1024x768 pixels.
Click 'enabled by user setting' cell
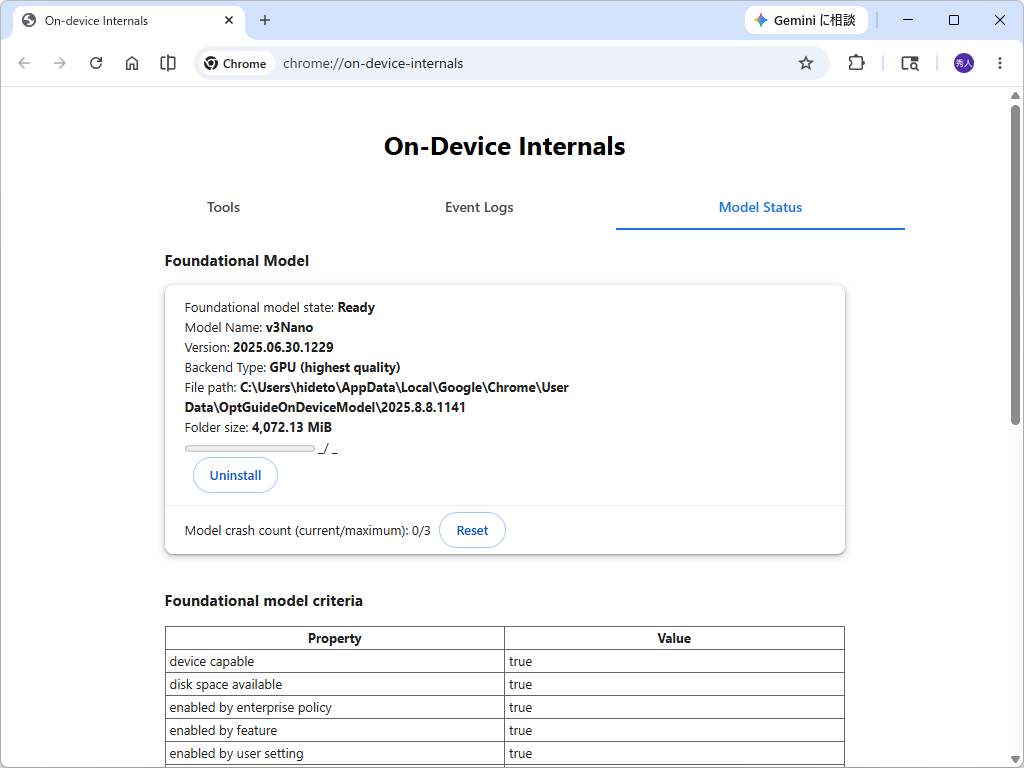[x=335, y=753]
